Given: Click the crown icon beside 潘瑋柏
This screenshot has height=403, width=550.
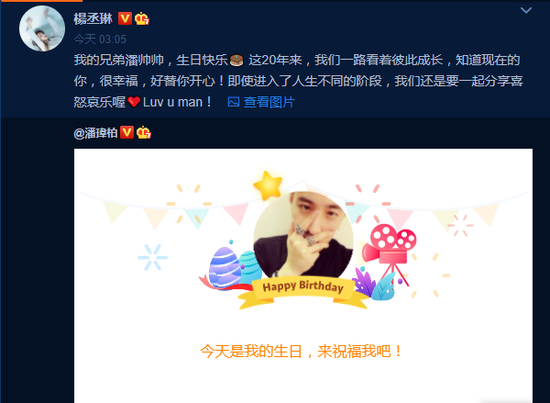Looking at the screenshot, I should 144,132.
